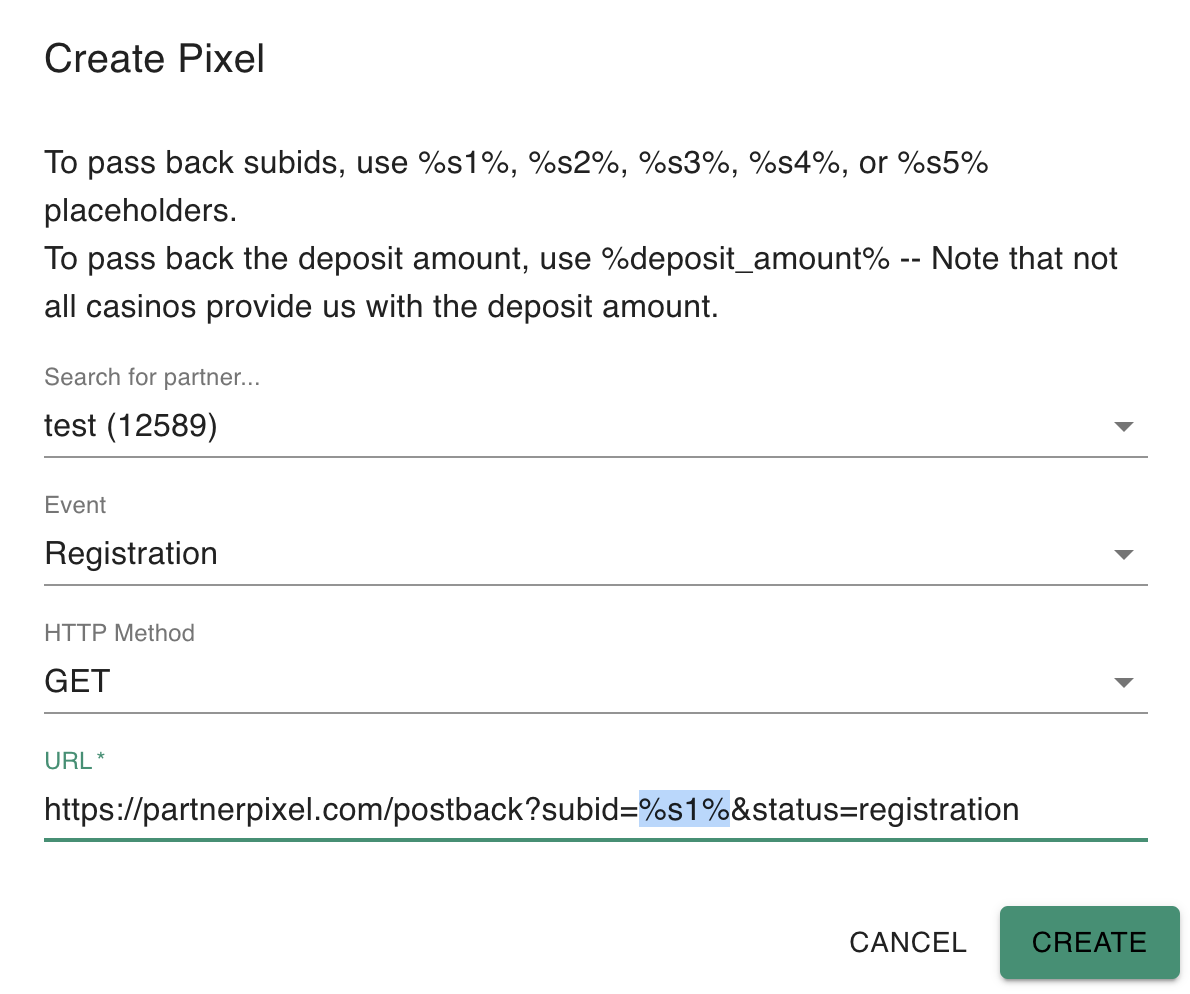The height and width of the screenshot is (994, 1190).
Task: Expand the Event dropdown arrow
Action: (1123, 555)
